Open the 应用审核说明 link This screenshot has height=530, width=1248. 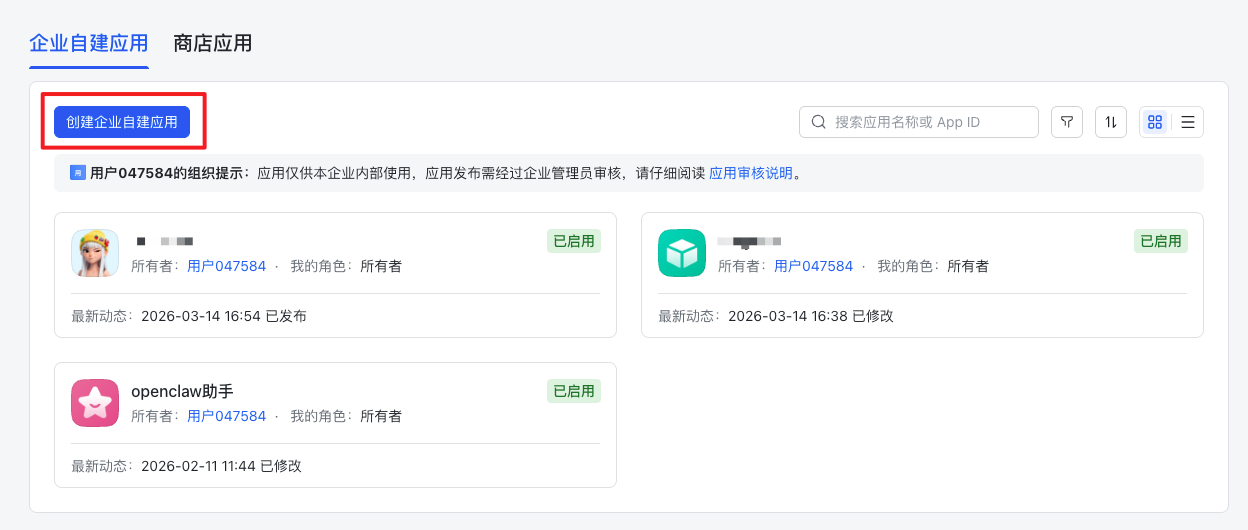click(x=750, y=173)
